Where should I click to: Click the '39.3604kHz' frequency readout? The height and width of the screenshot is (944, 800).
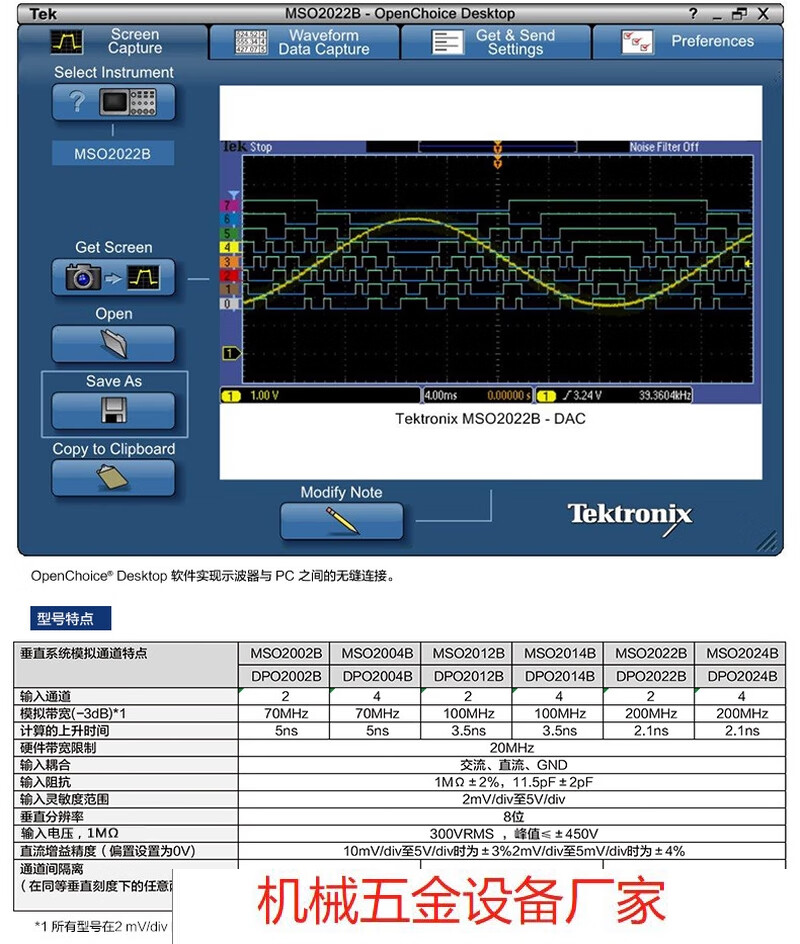tap(665, 396)
